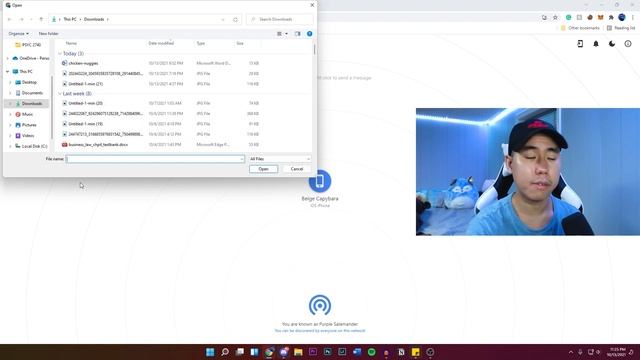Open the Other bookmarks folder
The height and width of the screenshot is (360, 640).
point(580,28)
